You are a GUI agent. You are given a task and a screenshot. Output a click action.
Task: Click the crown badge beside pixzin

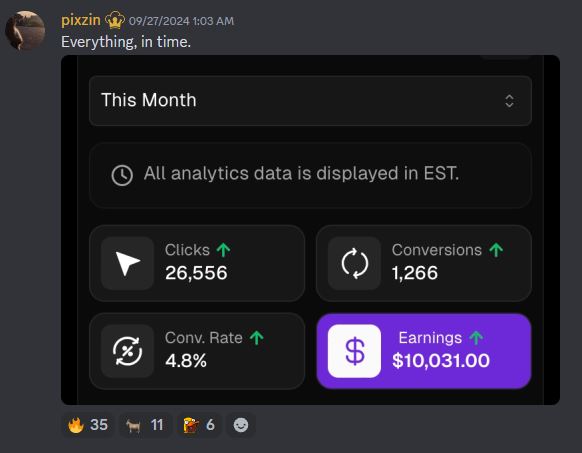115,20
